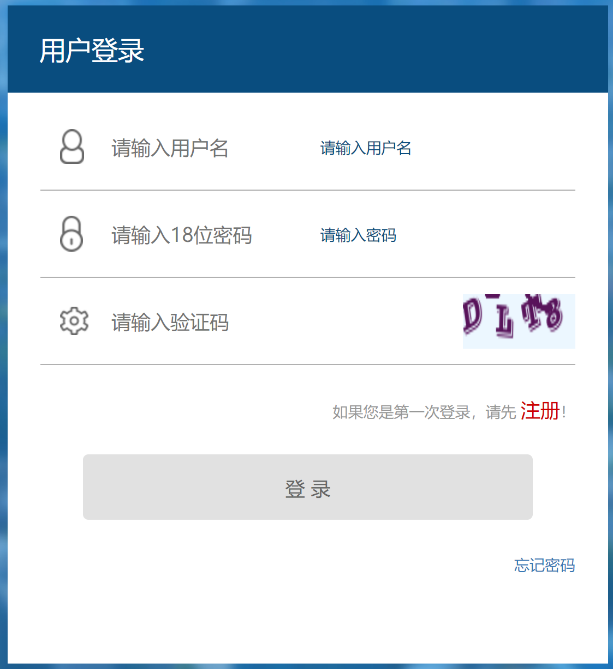This screenshot has width=613, height=669.
Task: Click the blank white area under 忘记密码
Action: tap(308, 619)
